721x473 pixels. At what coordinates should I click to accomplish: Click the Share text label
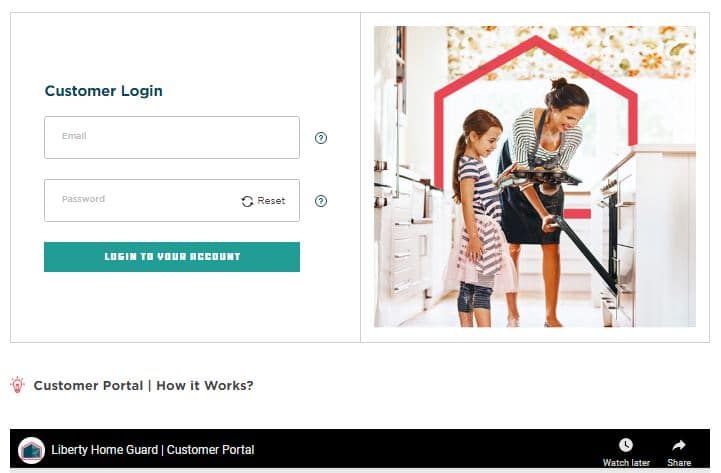tap(679, 462)
